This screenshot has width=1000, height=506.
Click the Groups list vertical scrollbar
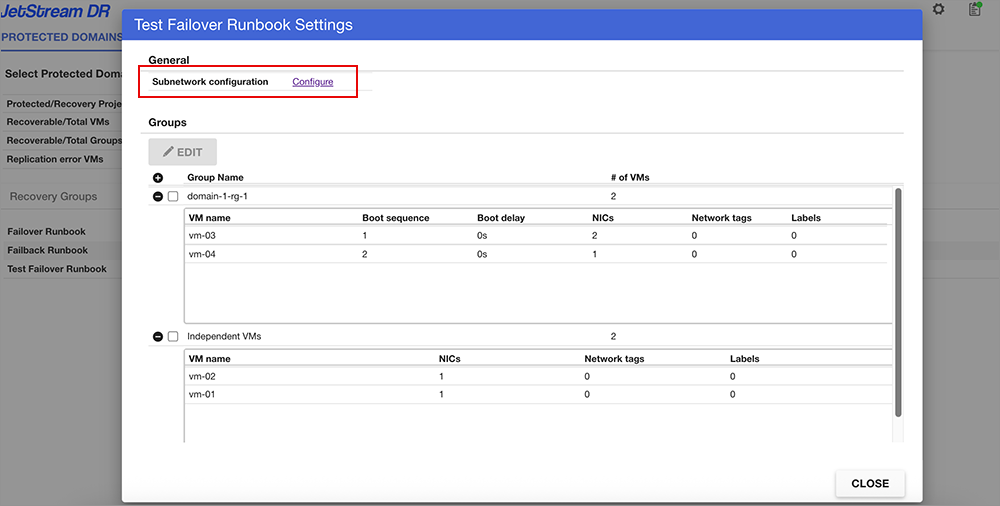(897, 300)
